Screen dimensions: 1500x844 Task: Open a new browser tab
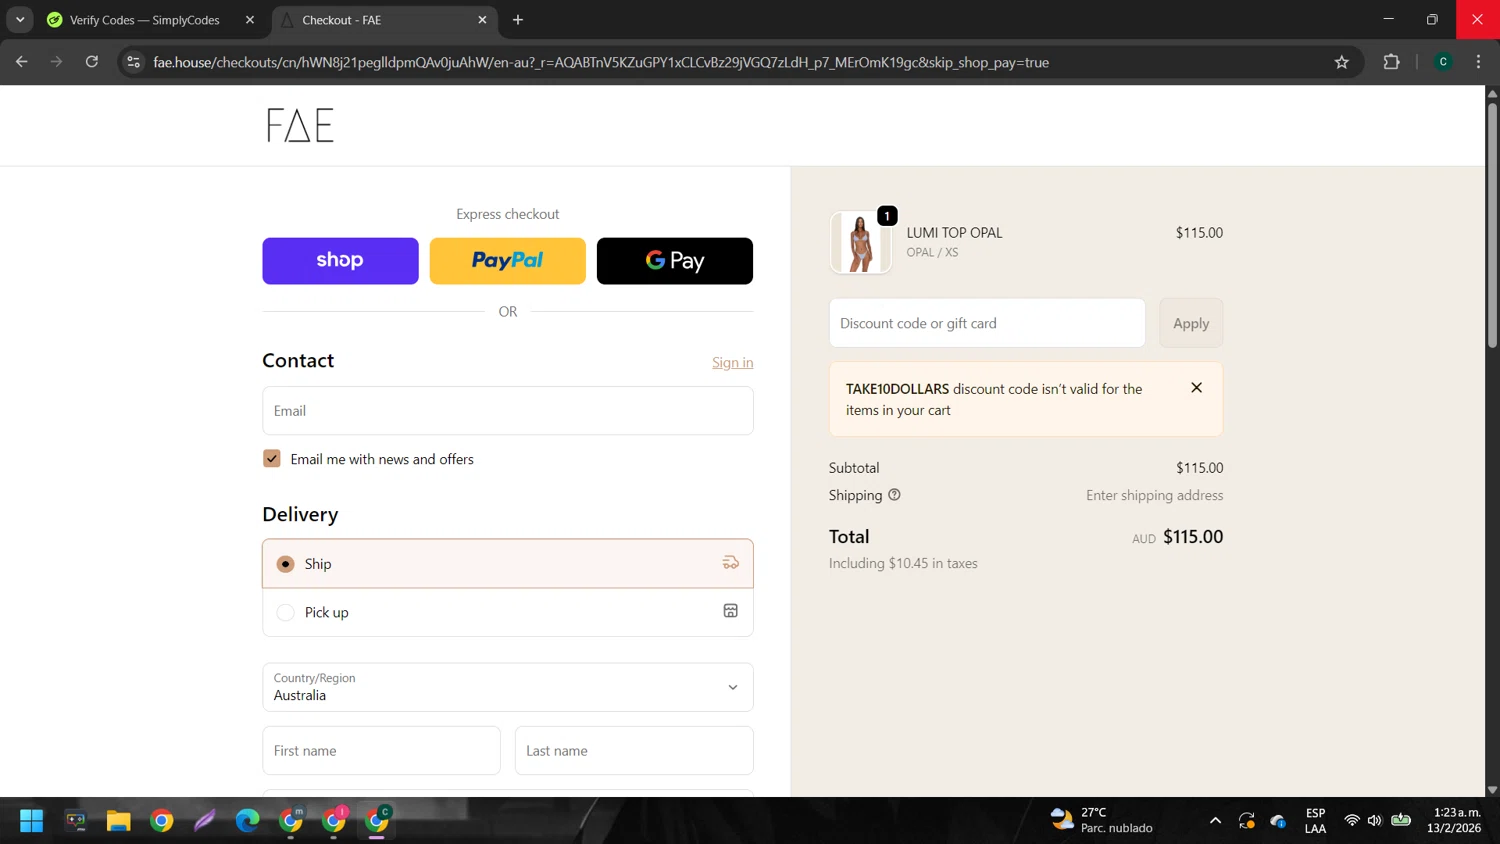(x=518, y=20)
